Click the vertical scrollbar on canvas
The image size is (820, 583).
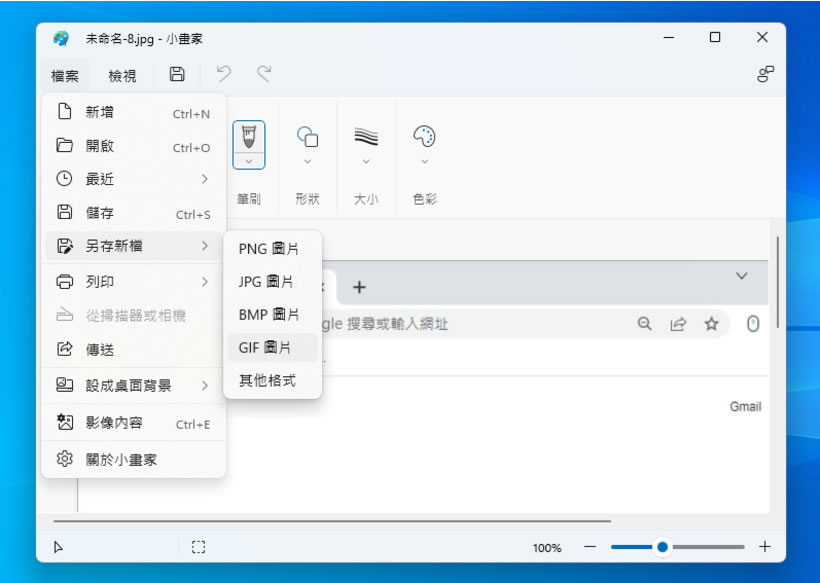tap(777, 280)
